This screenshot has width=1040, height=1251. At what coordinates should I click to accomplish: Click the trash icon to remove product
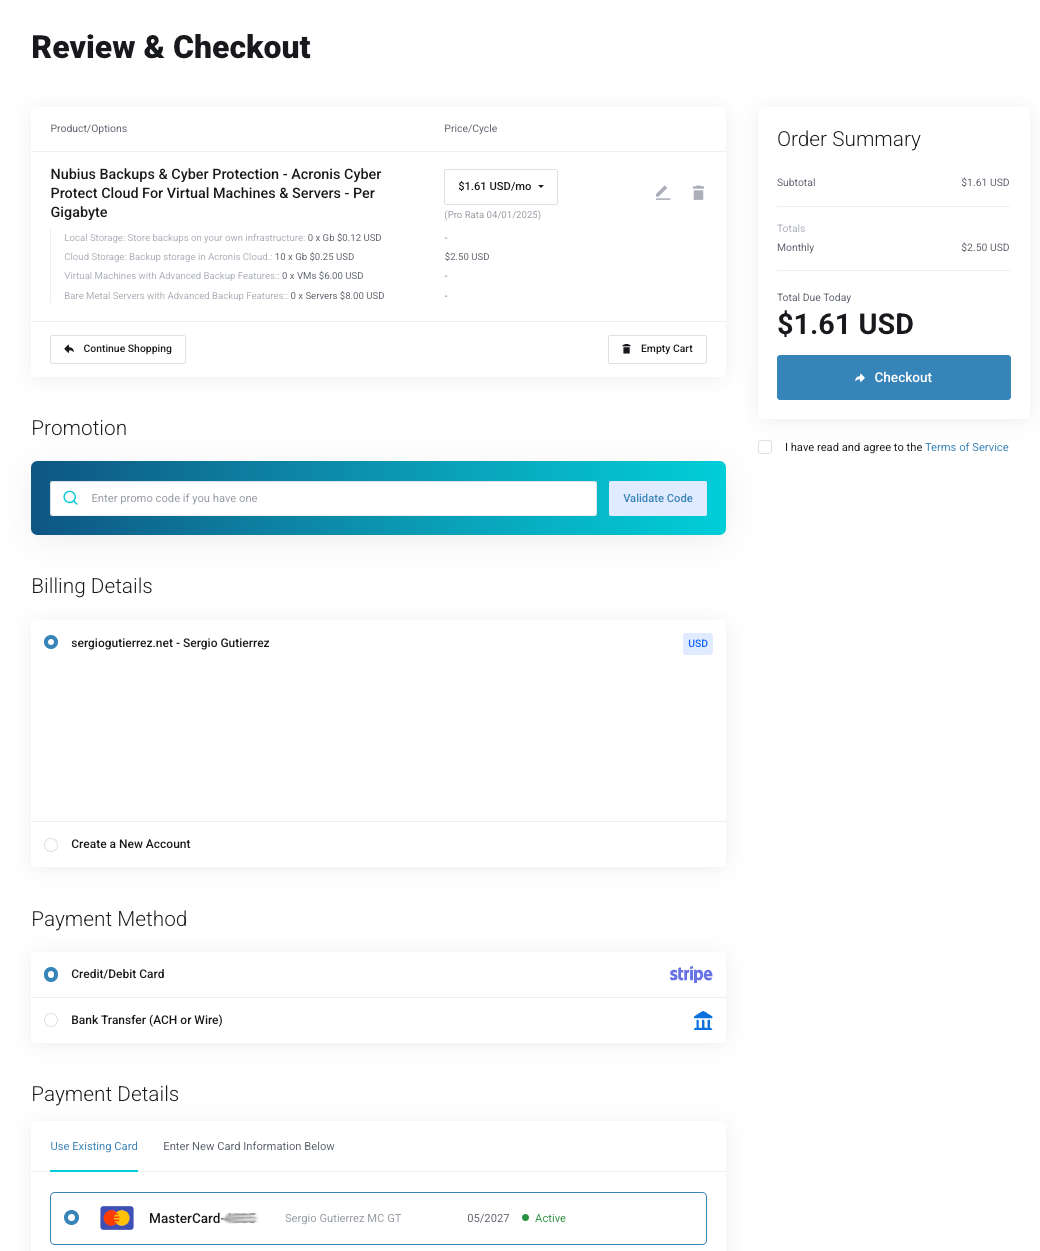(698, 193)
